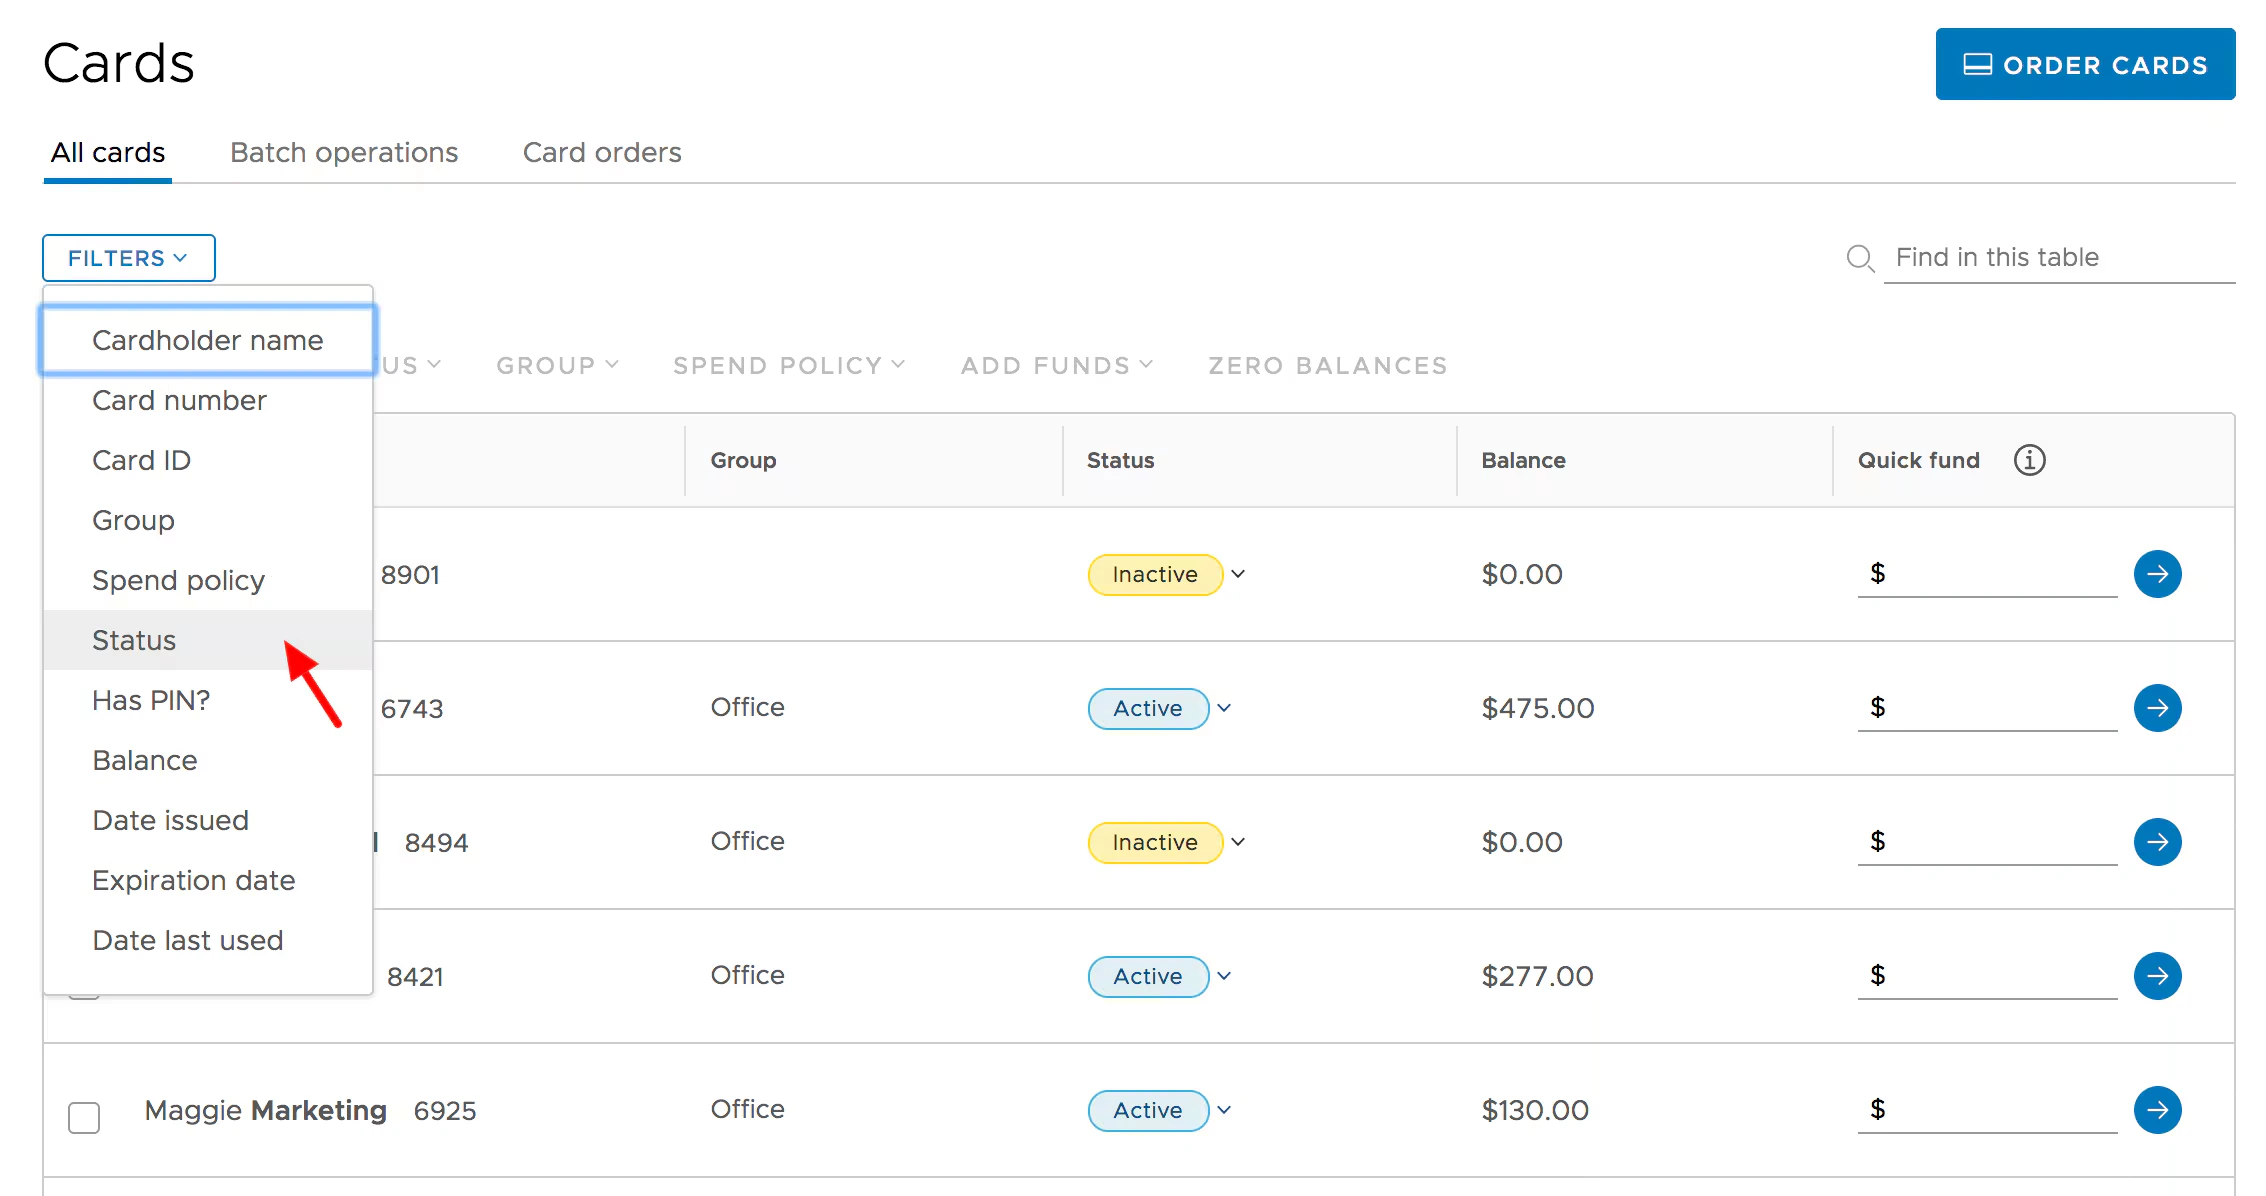Switch to the Batch operations tab
Screen dimensions: 2266x1196
(x=344, y=152)
